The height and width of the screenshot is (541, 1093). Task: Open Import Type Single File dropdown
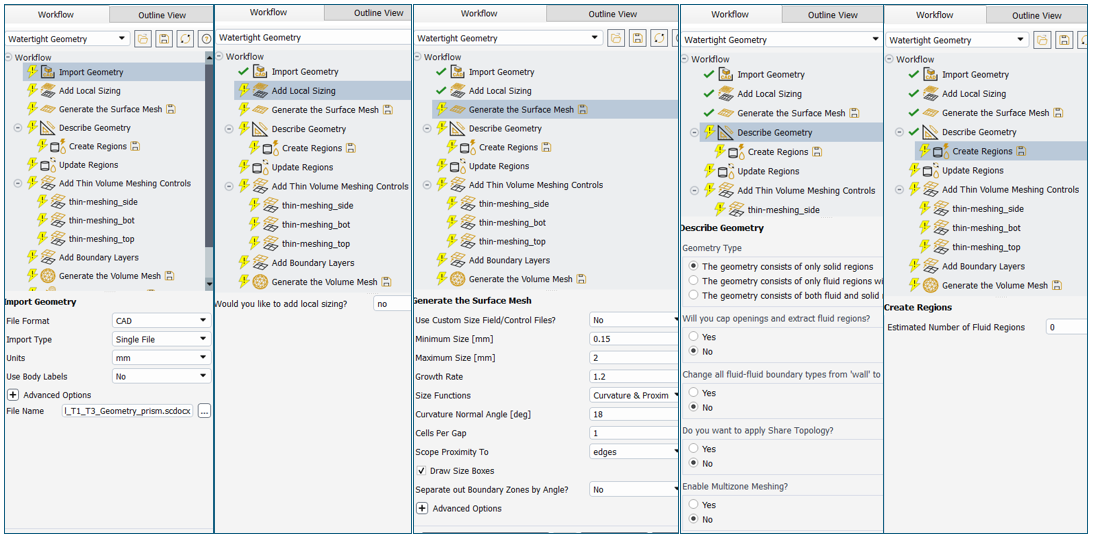161,340
